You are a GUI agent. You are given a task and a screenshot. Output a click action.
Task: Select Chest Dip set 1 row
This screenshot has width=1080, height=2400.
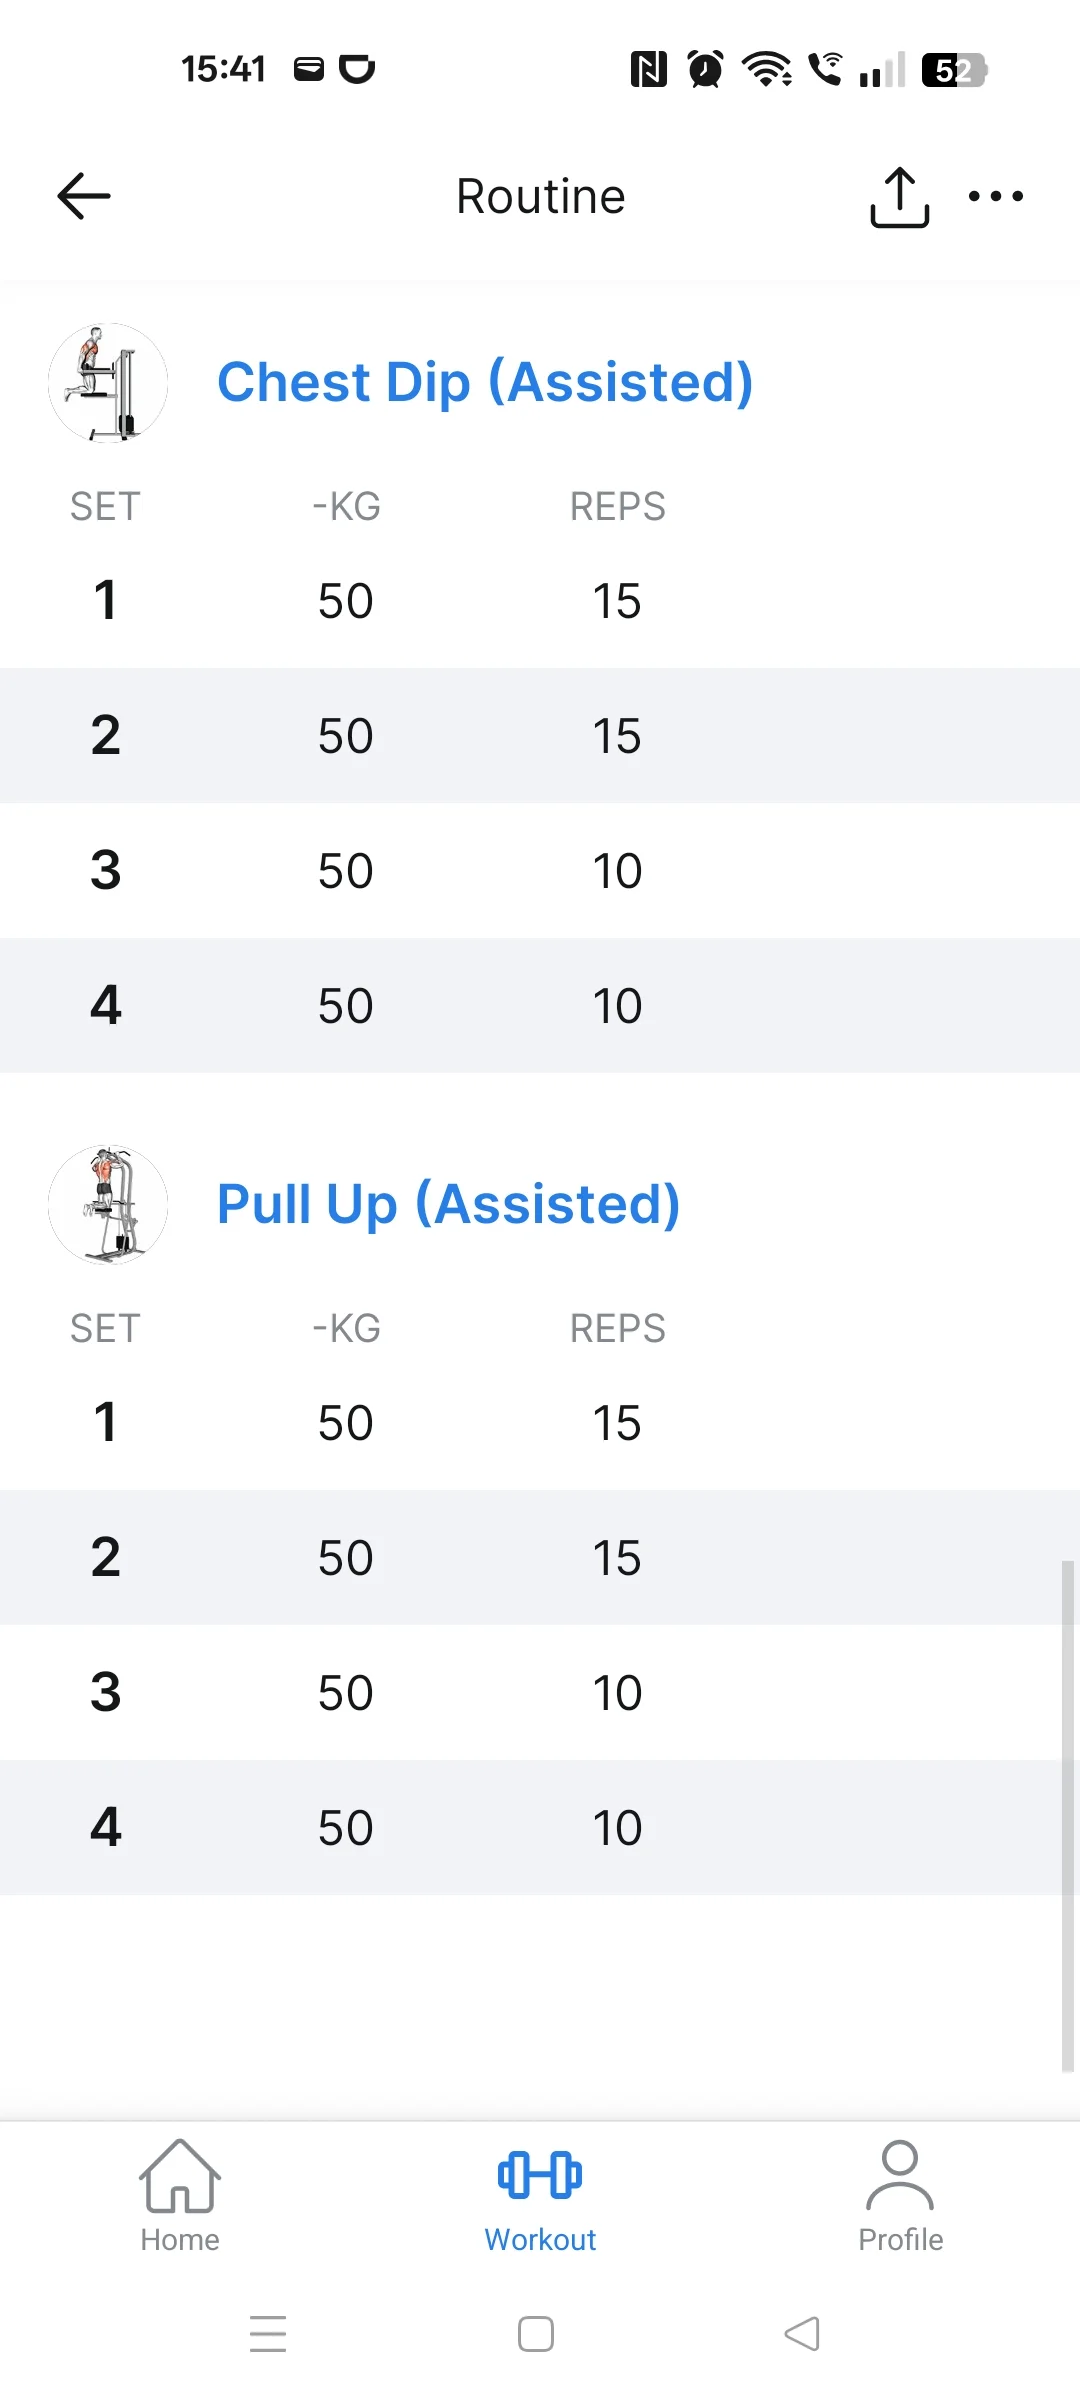click(540, 601)
